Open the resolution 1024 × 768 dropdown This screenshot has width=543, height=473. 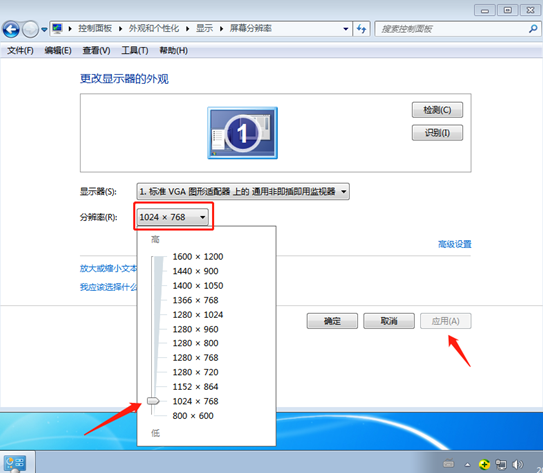(x=173, y=217)
